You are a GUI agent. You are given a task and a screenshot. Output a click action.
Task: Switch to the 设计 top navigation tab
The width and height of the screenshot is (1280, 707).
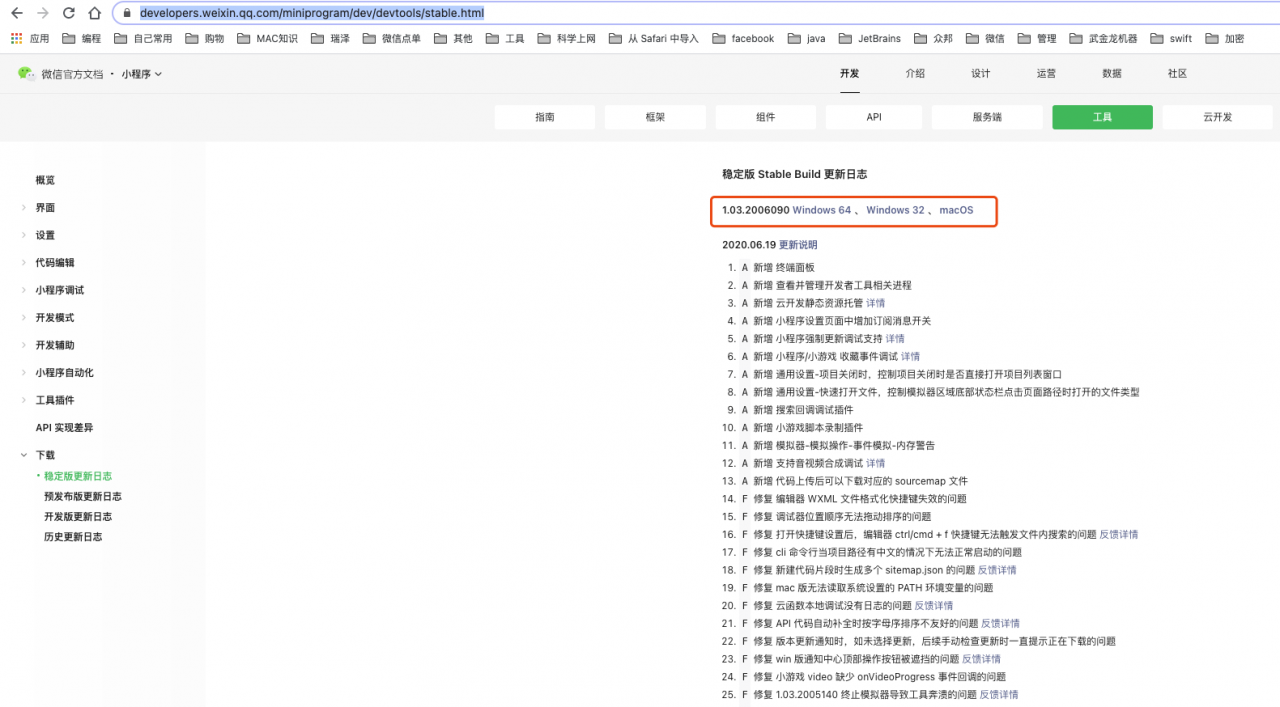coord(981,74)
